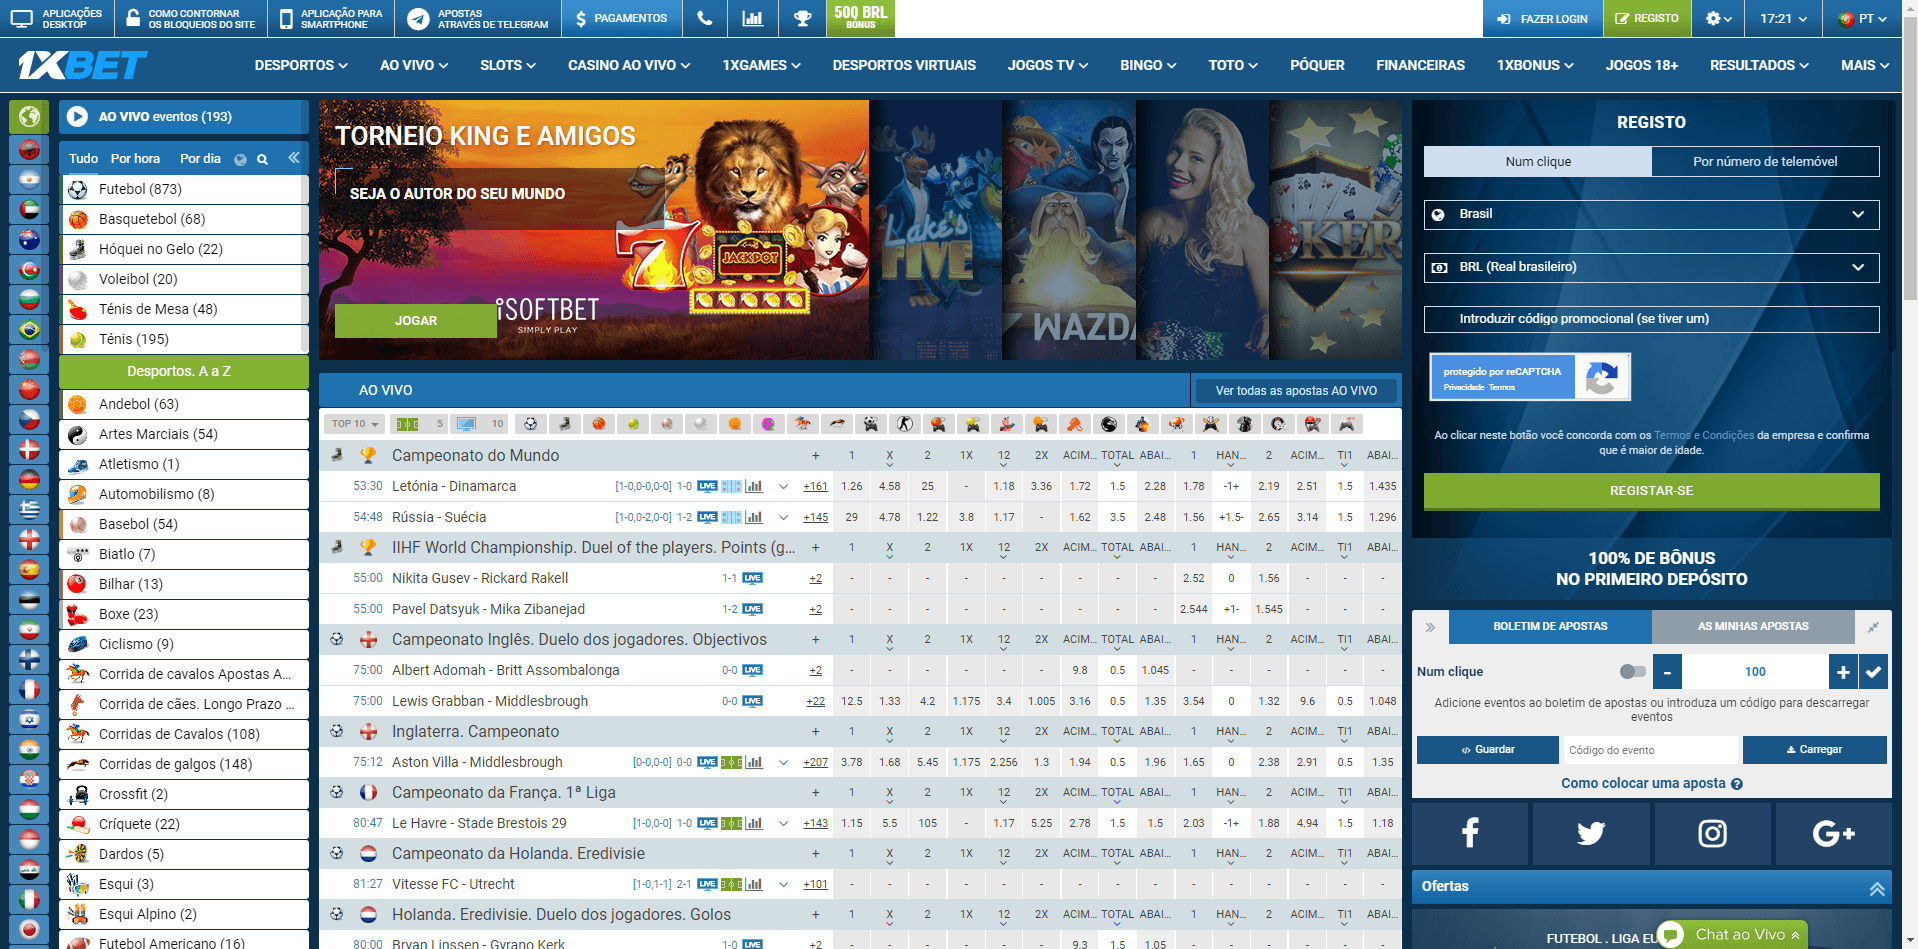1918x949 pixels.
Task: Open PT language dropdown
Action: coord(1862,18)
